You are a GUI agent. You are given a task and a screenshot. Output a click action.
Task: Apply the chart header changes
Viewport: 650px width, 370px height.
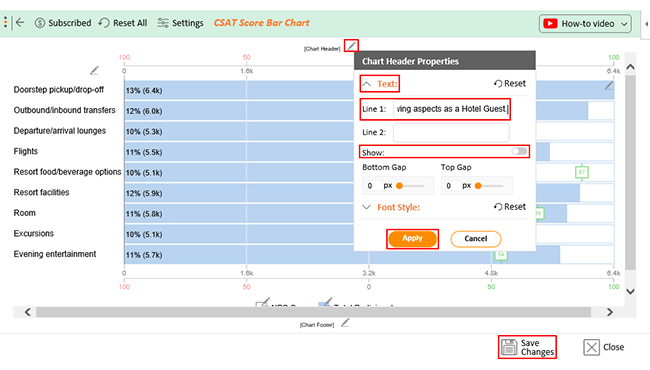tap(412, 239)
